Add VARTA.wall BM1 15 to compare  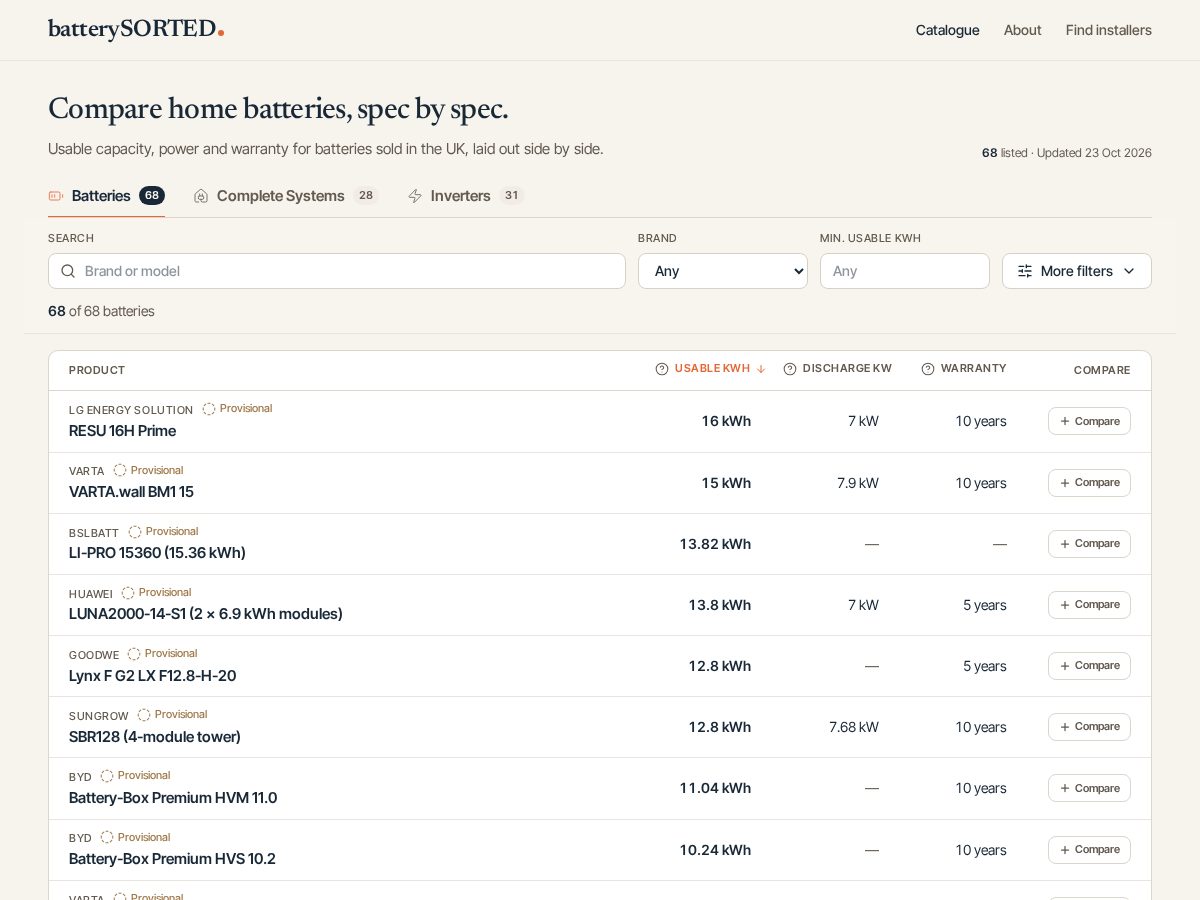click(1089, 483)
